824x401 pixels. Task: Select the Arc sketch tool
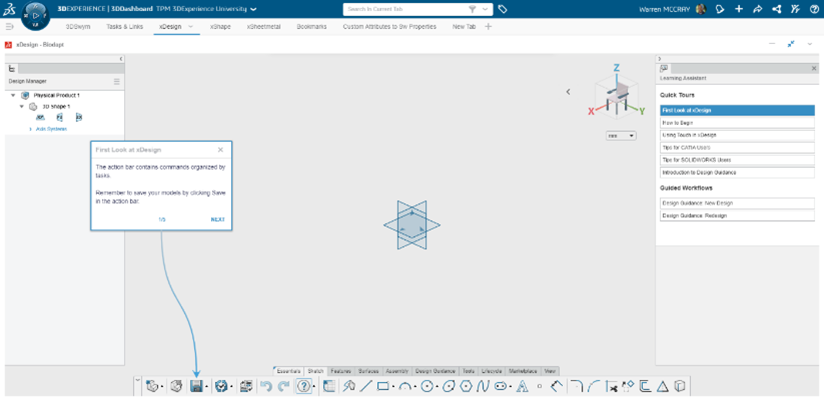[405, 387]
